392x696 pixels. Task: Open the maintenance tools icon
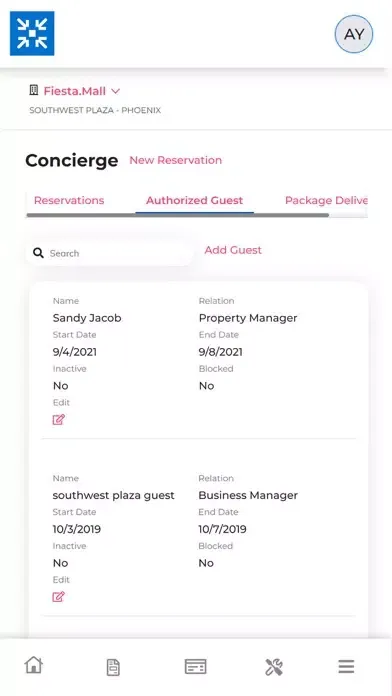pyautogui.click(x=274, y=667)
